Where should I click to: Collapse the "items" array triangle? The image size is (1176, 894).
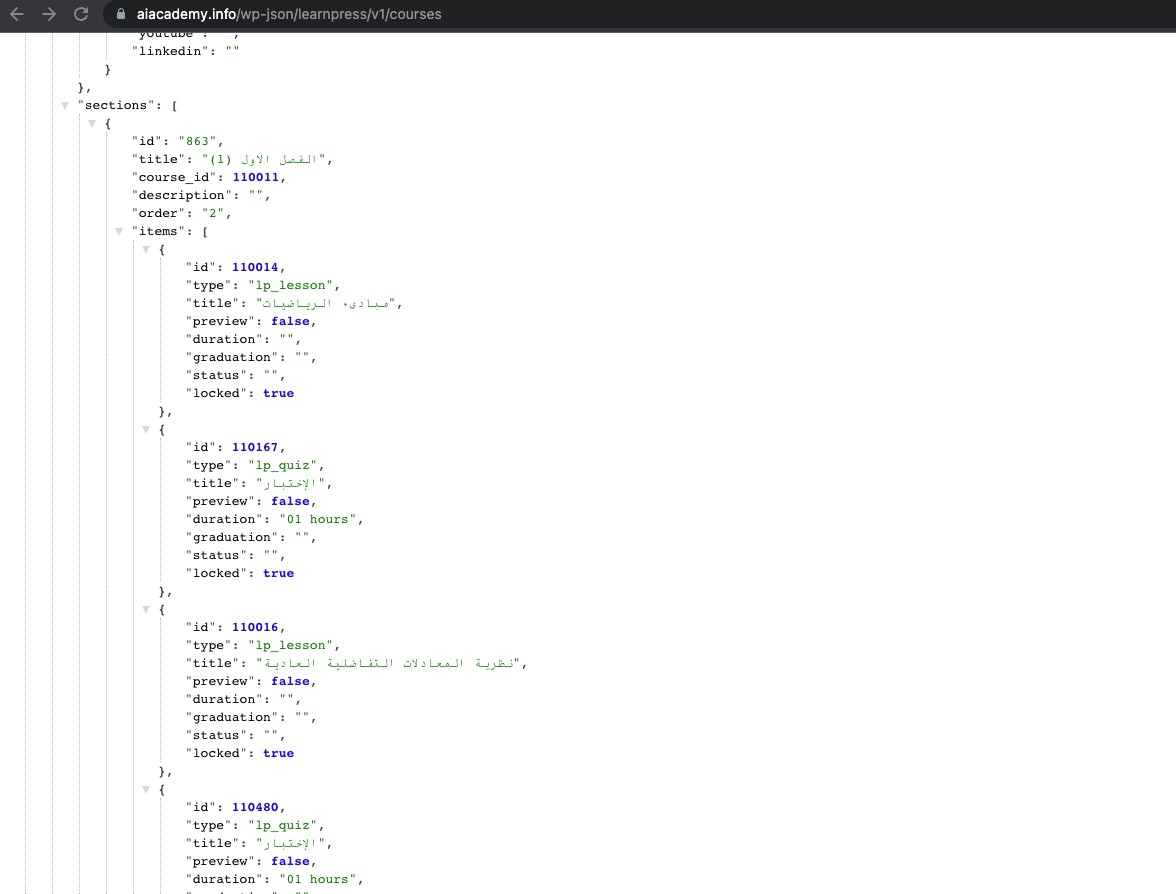119,232
